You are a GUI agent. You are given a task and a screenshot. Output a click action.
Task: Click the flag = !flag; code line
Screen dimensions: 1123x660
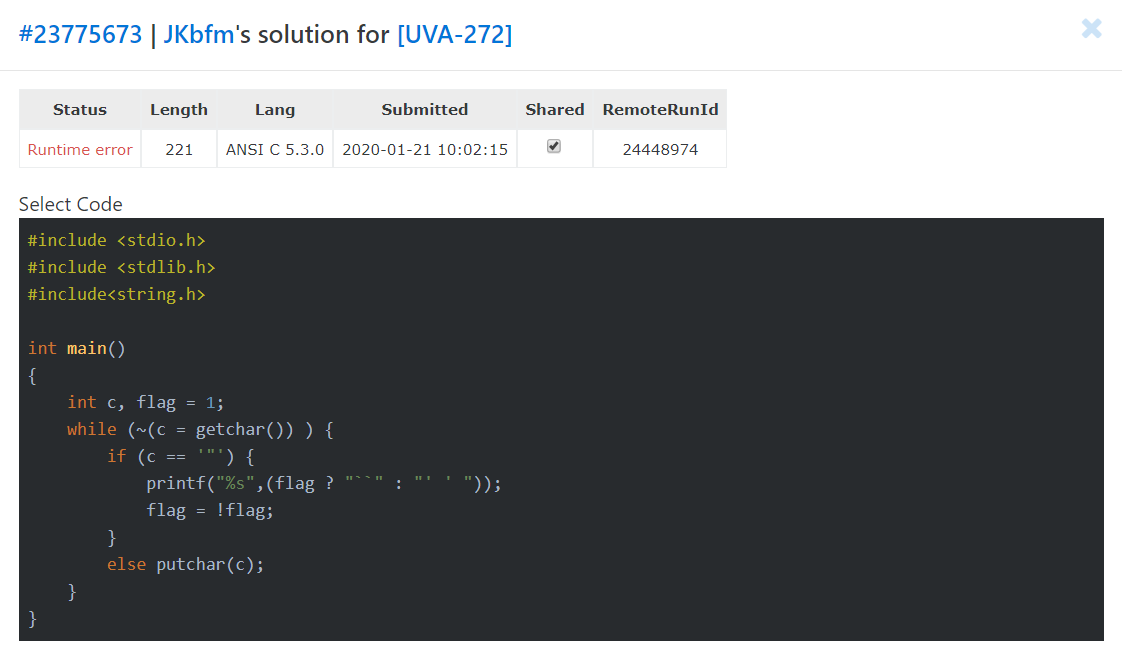[210, 510]
